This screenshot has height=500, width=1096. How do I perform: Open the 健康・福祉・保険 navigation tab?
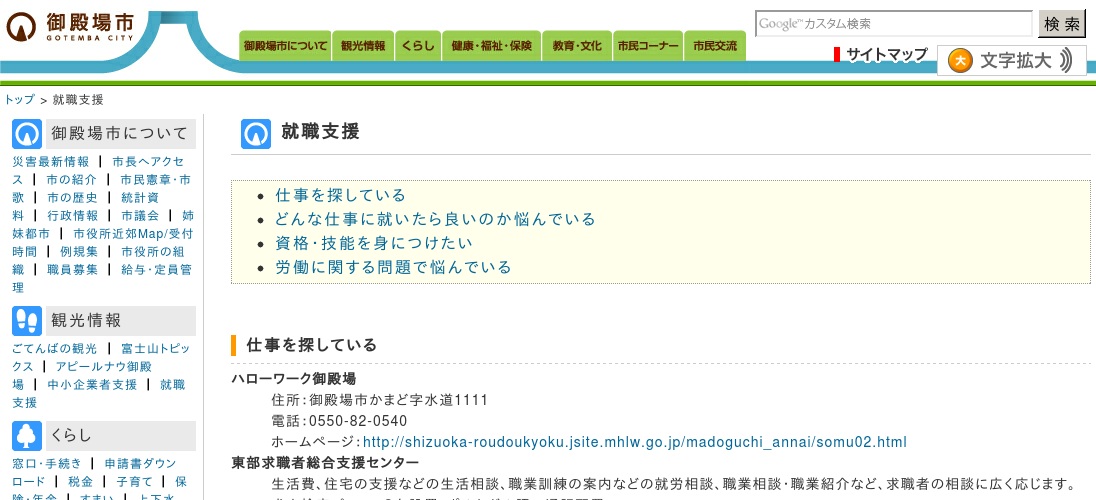coord(491,46)
